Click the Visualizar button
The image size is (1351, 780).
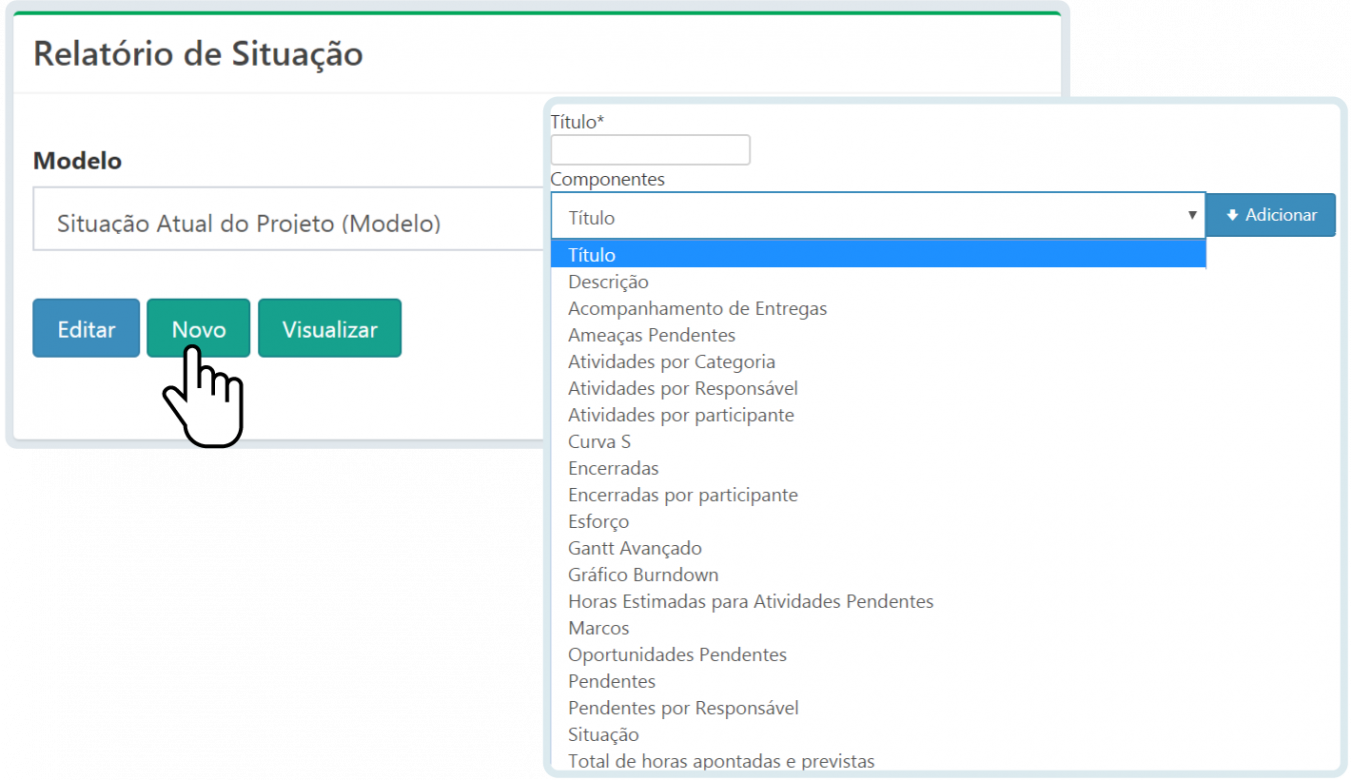tap(330, 327)
